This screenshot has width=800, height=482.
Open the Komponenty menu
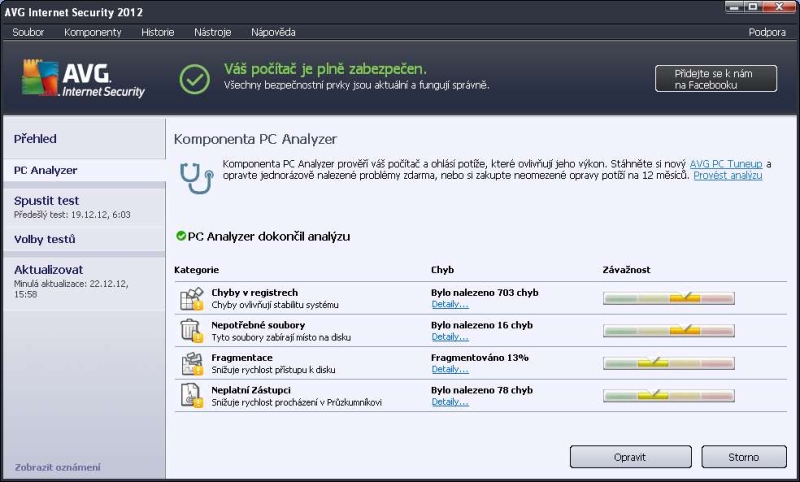click(x=92, y=32)
